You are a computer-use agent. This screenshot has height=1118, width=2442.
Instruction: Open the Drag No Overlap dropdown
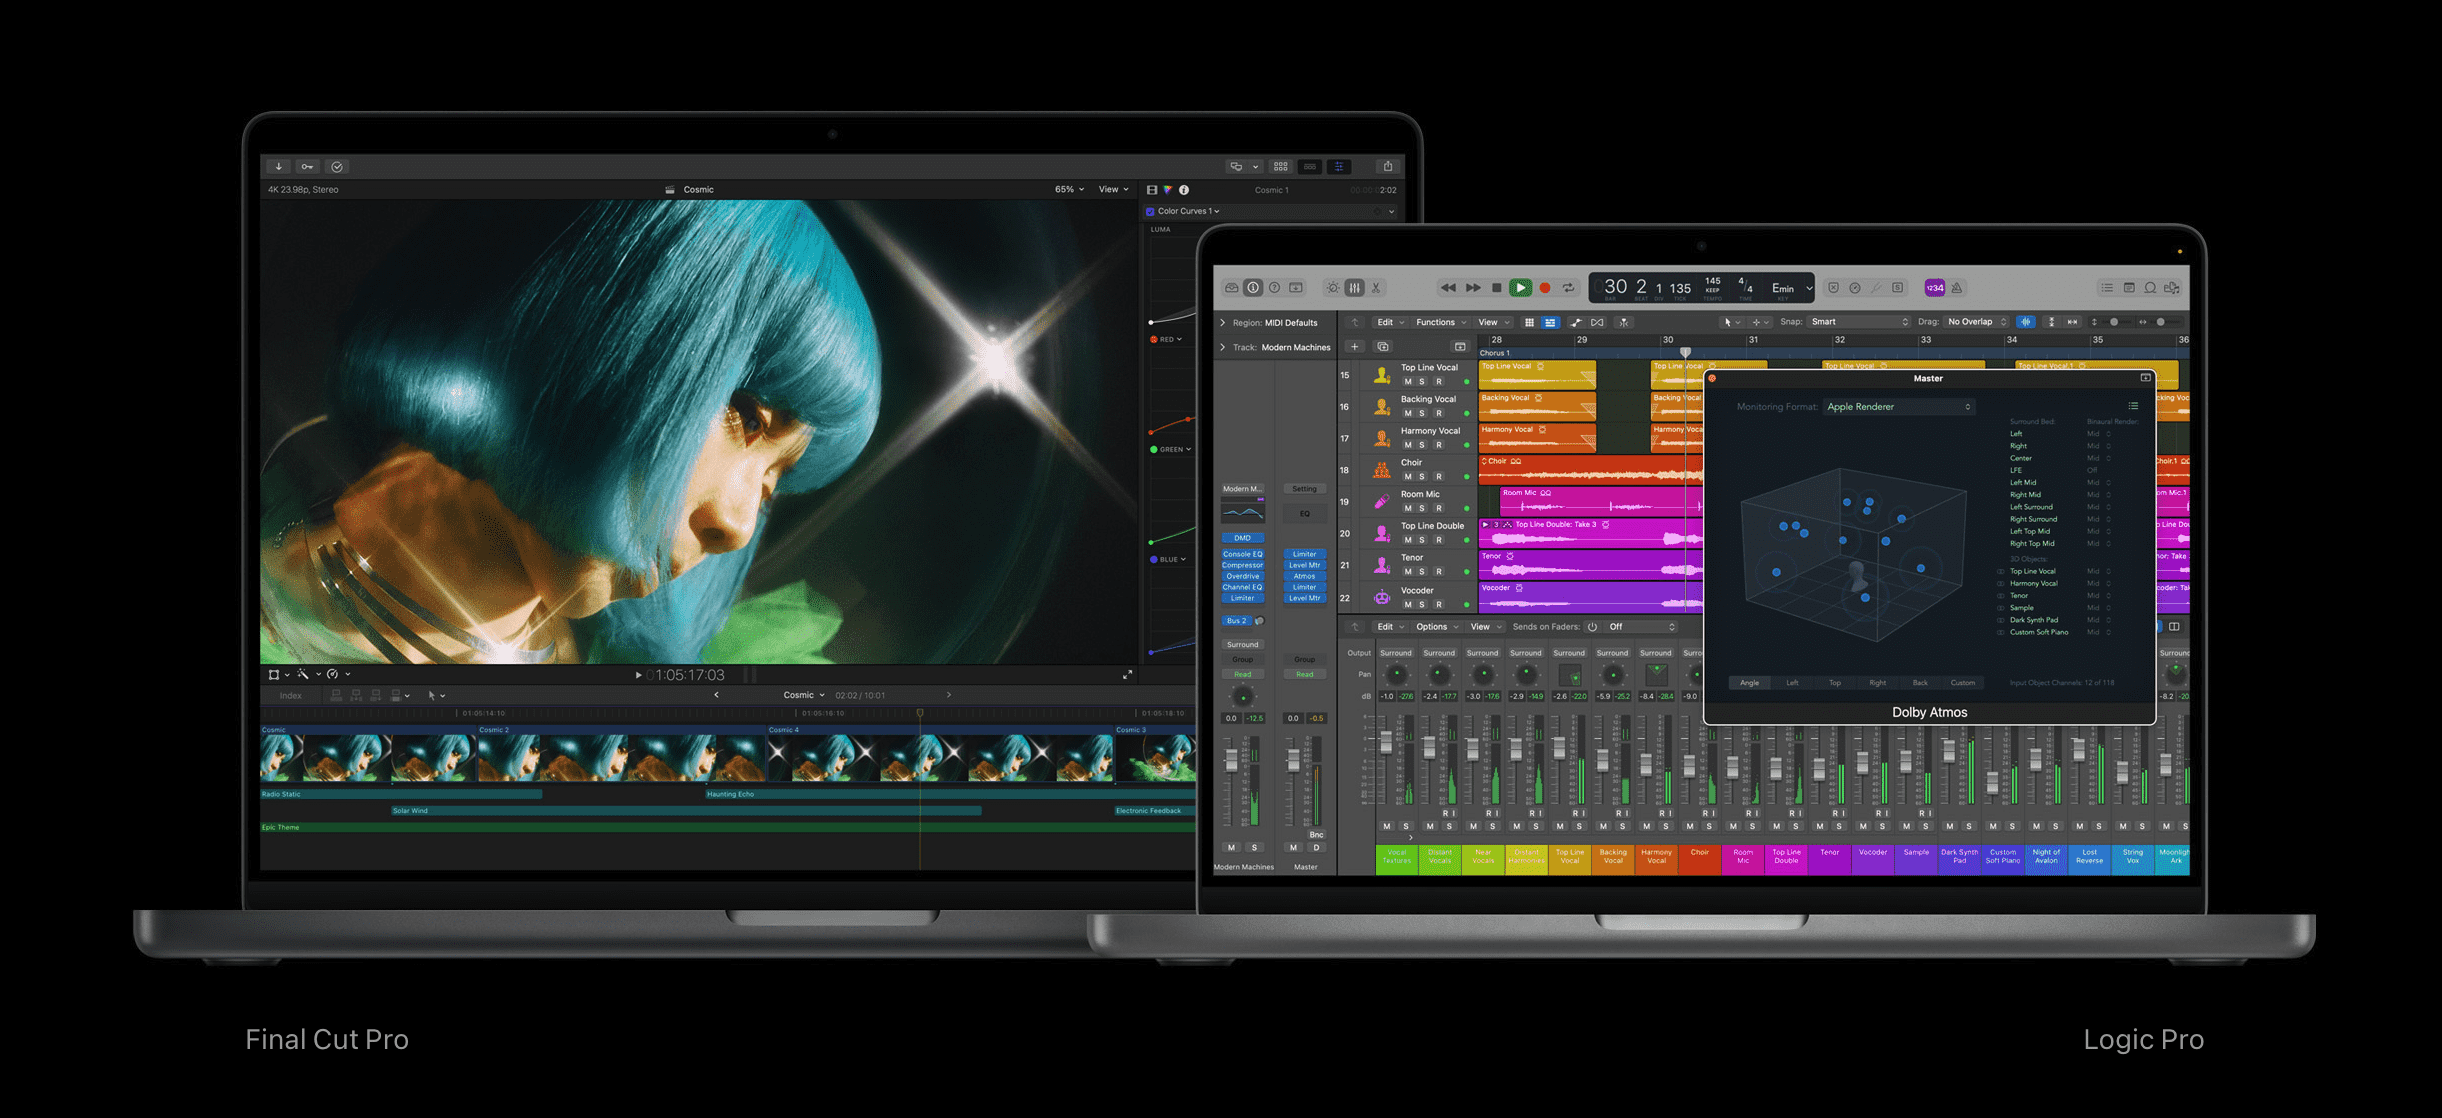[1977, 322]
